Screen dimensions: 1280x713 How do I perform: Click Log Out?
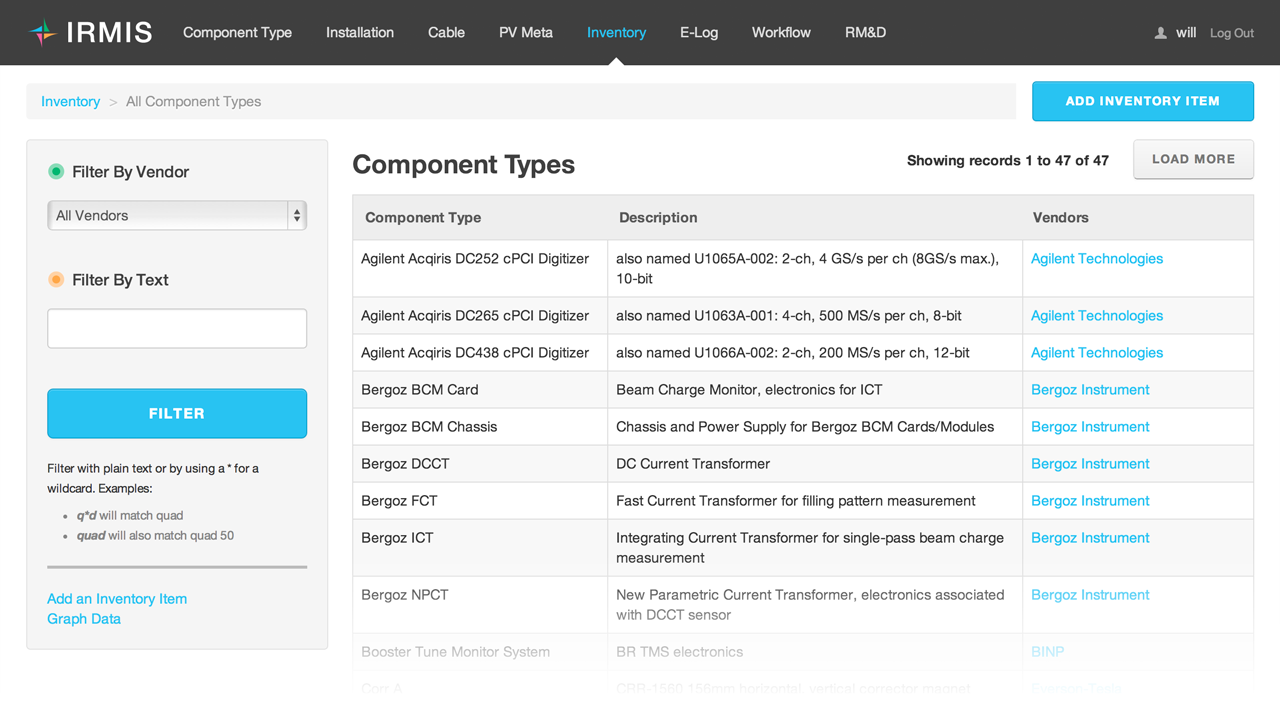1232,33
